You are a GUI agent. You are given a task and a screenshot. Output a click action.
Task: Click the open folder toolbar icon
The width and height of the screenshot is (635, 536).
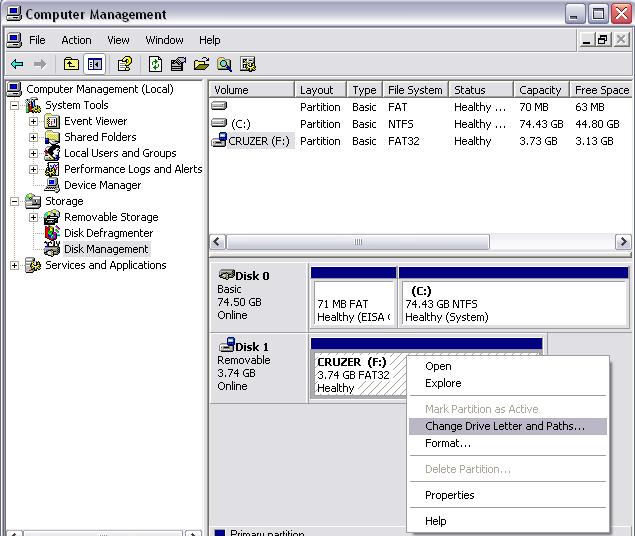click(x=202, y=65)
